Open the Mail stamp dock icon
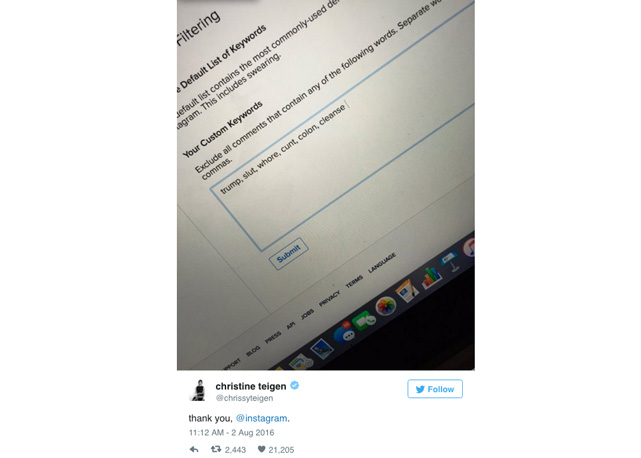Screen dimensions: 641x458 tap(323, 349)
